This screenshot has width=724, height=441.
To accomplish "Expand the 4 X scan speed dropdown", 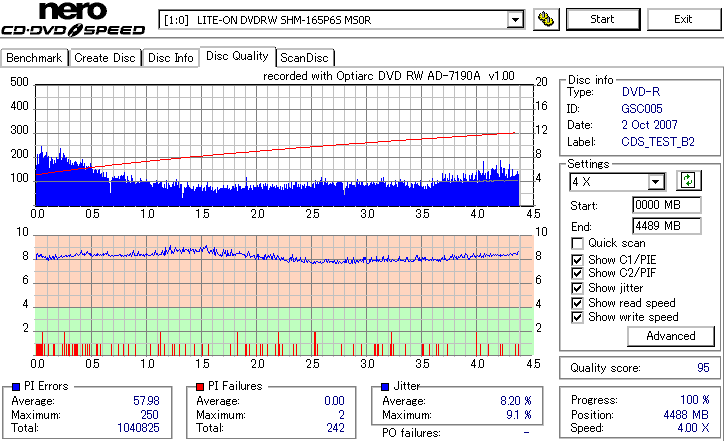I will tap(655, 182).
